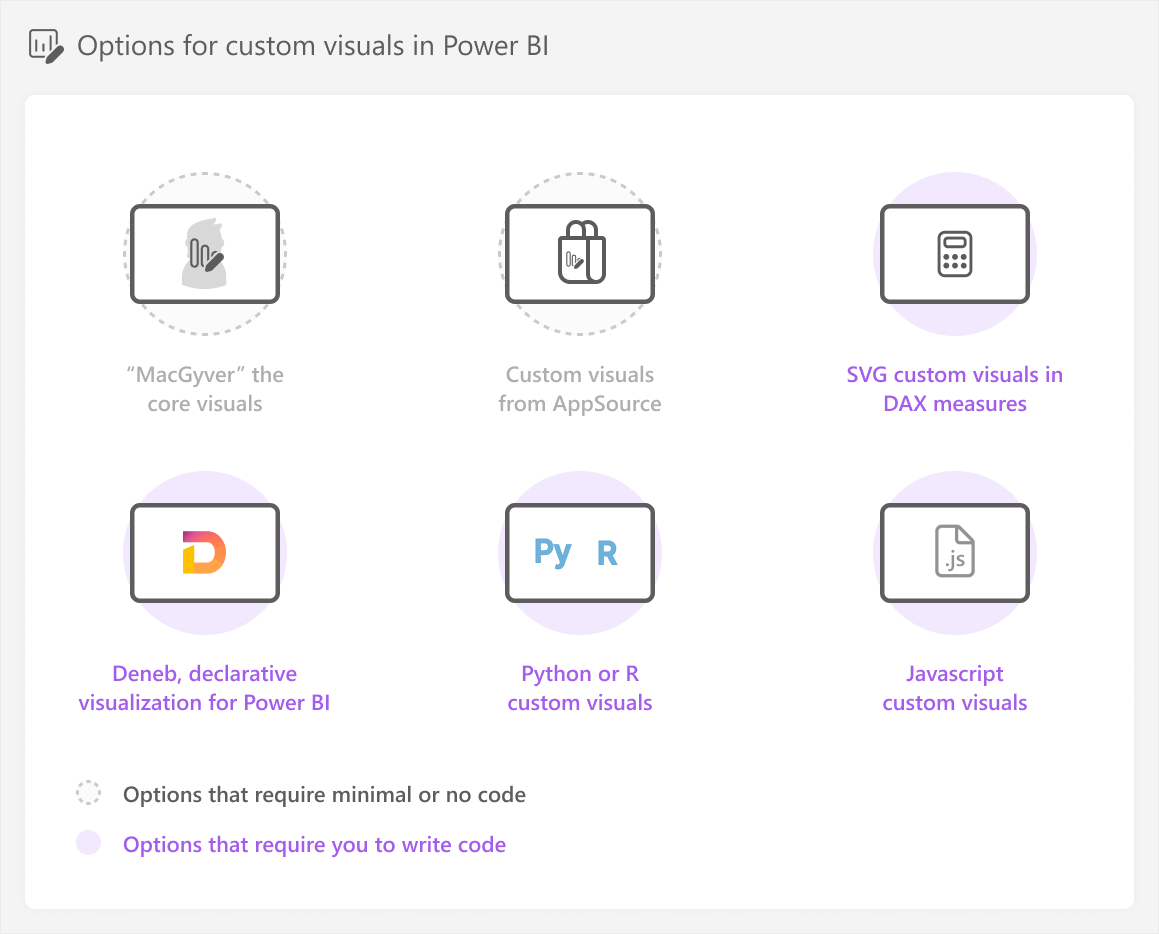Image resolution: width=1159 pixels, height=934 pixels.
Task: Select the .js file icon
Action: [x=955, y=553]
